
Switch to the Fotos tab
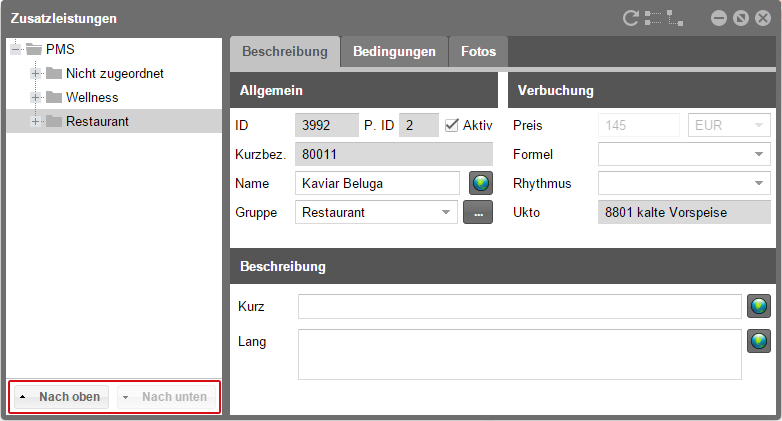pyautogui.click(x=478, y=52)
